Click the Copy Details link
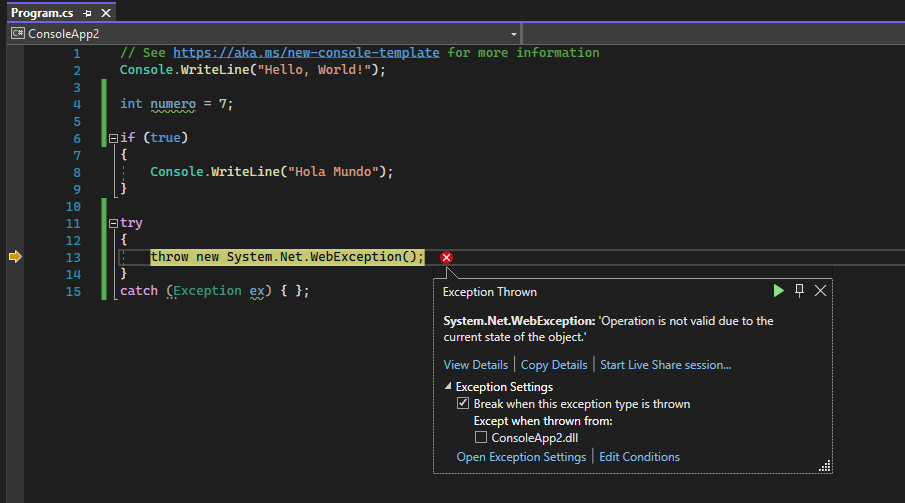Image resolution: width=905 pixels, height=503 pixels. point(554,365)
